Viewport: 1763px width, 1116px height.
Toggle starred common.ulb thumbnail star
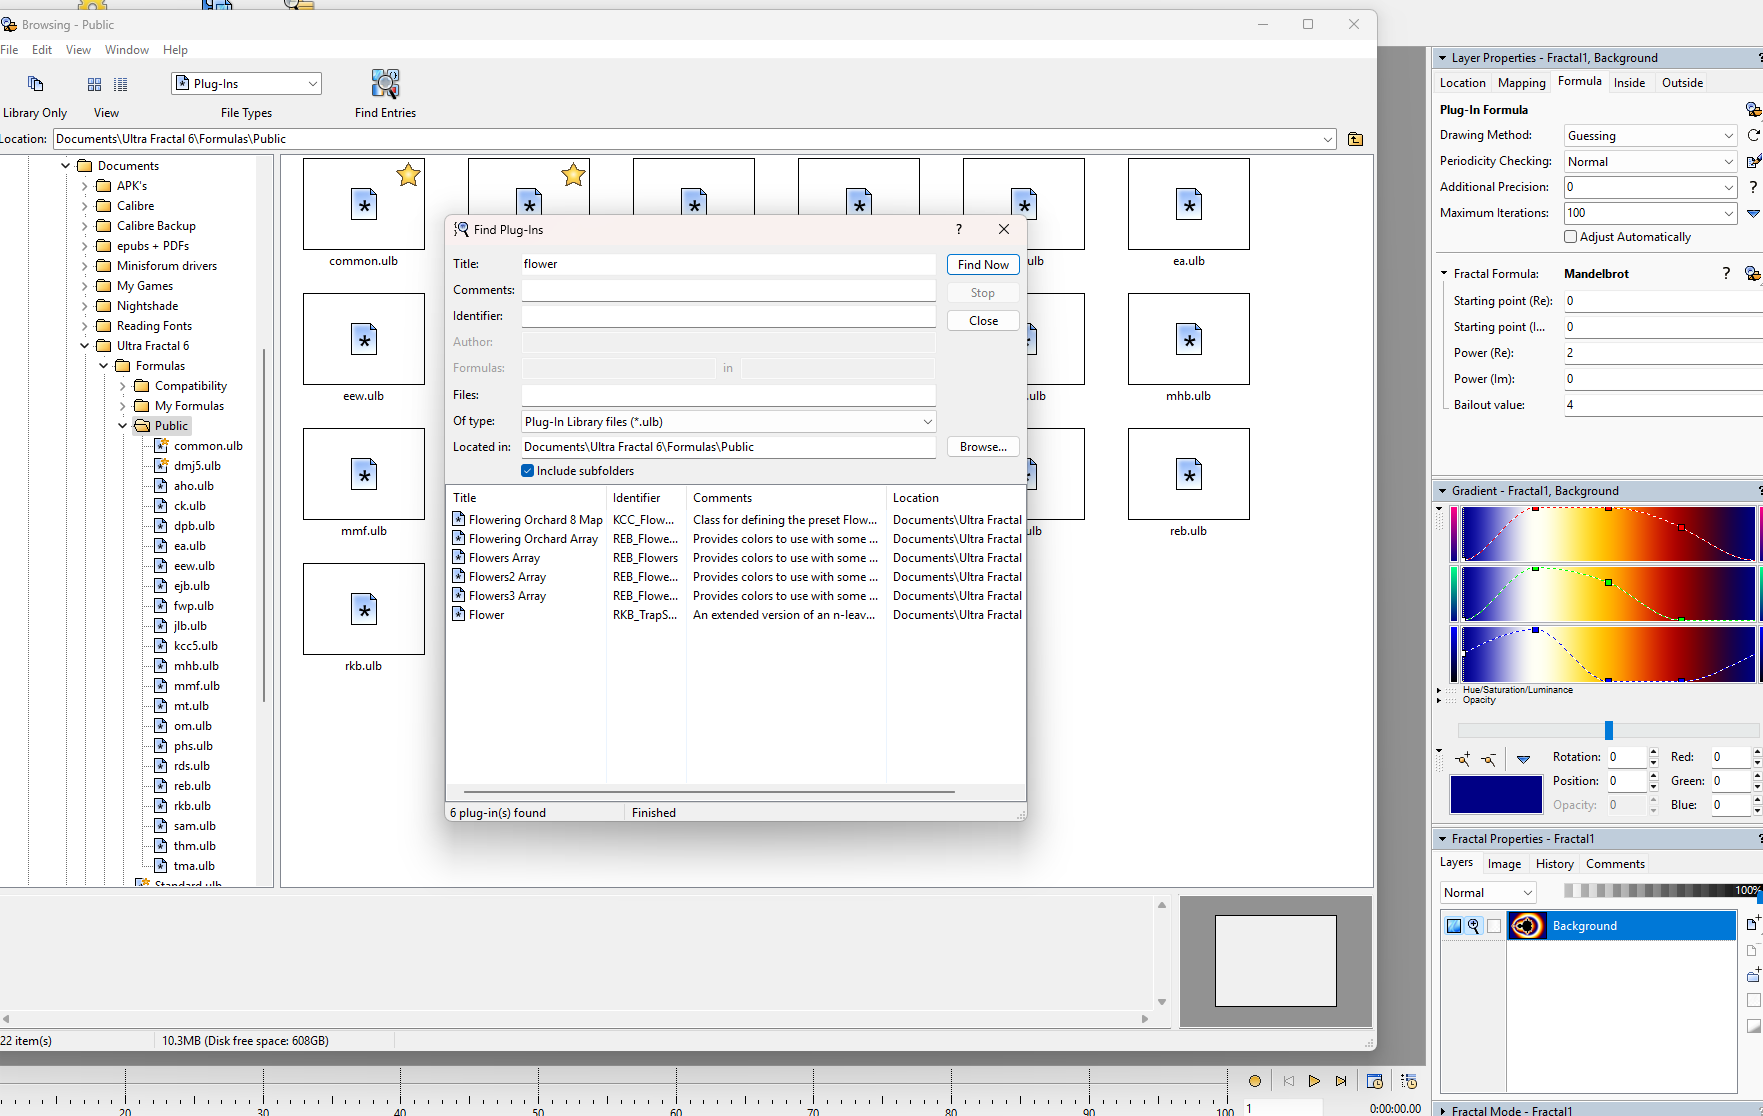(x=408, y=175)
